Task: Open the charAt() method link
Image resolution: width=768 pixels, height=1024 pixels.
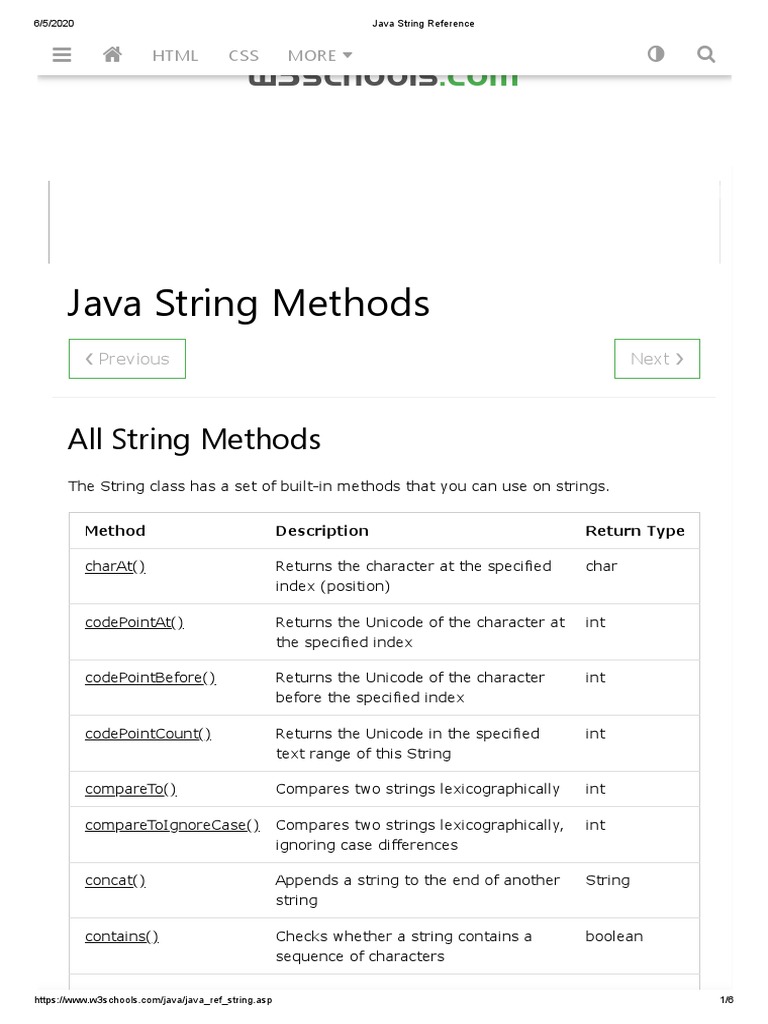Action: tap(115, 566)
